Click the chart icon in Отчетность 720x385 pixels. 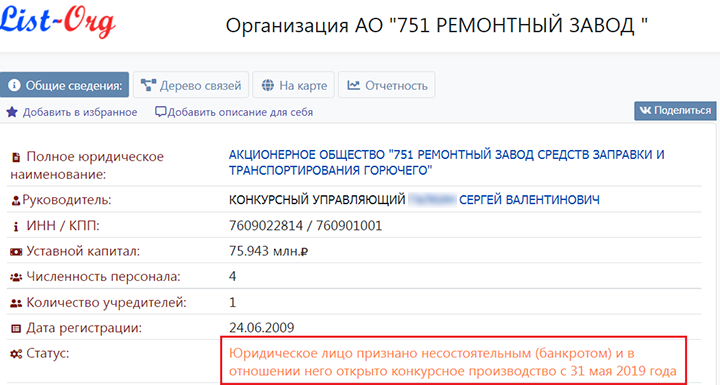tap(353, 85)
